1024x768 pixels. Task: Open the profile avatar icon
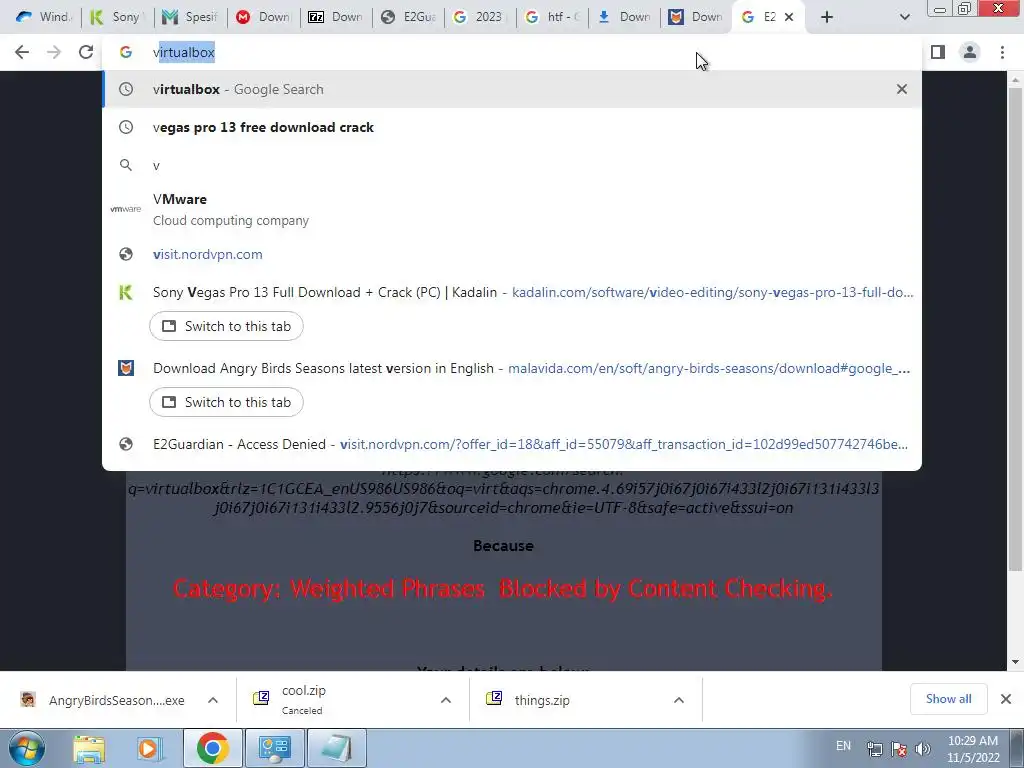(970, 52)
